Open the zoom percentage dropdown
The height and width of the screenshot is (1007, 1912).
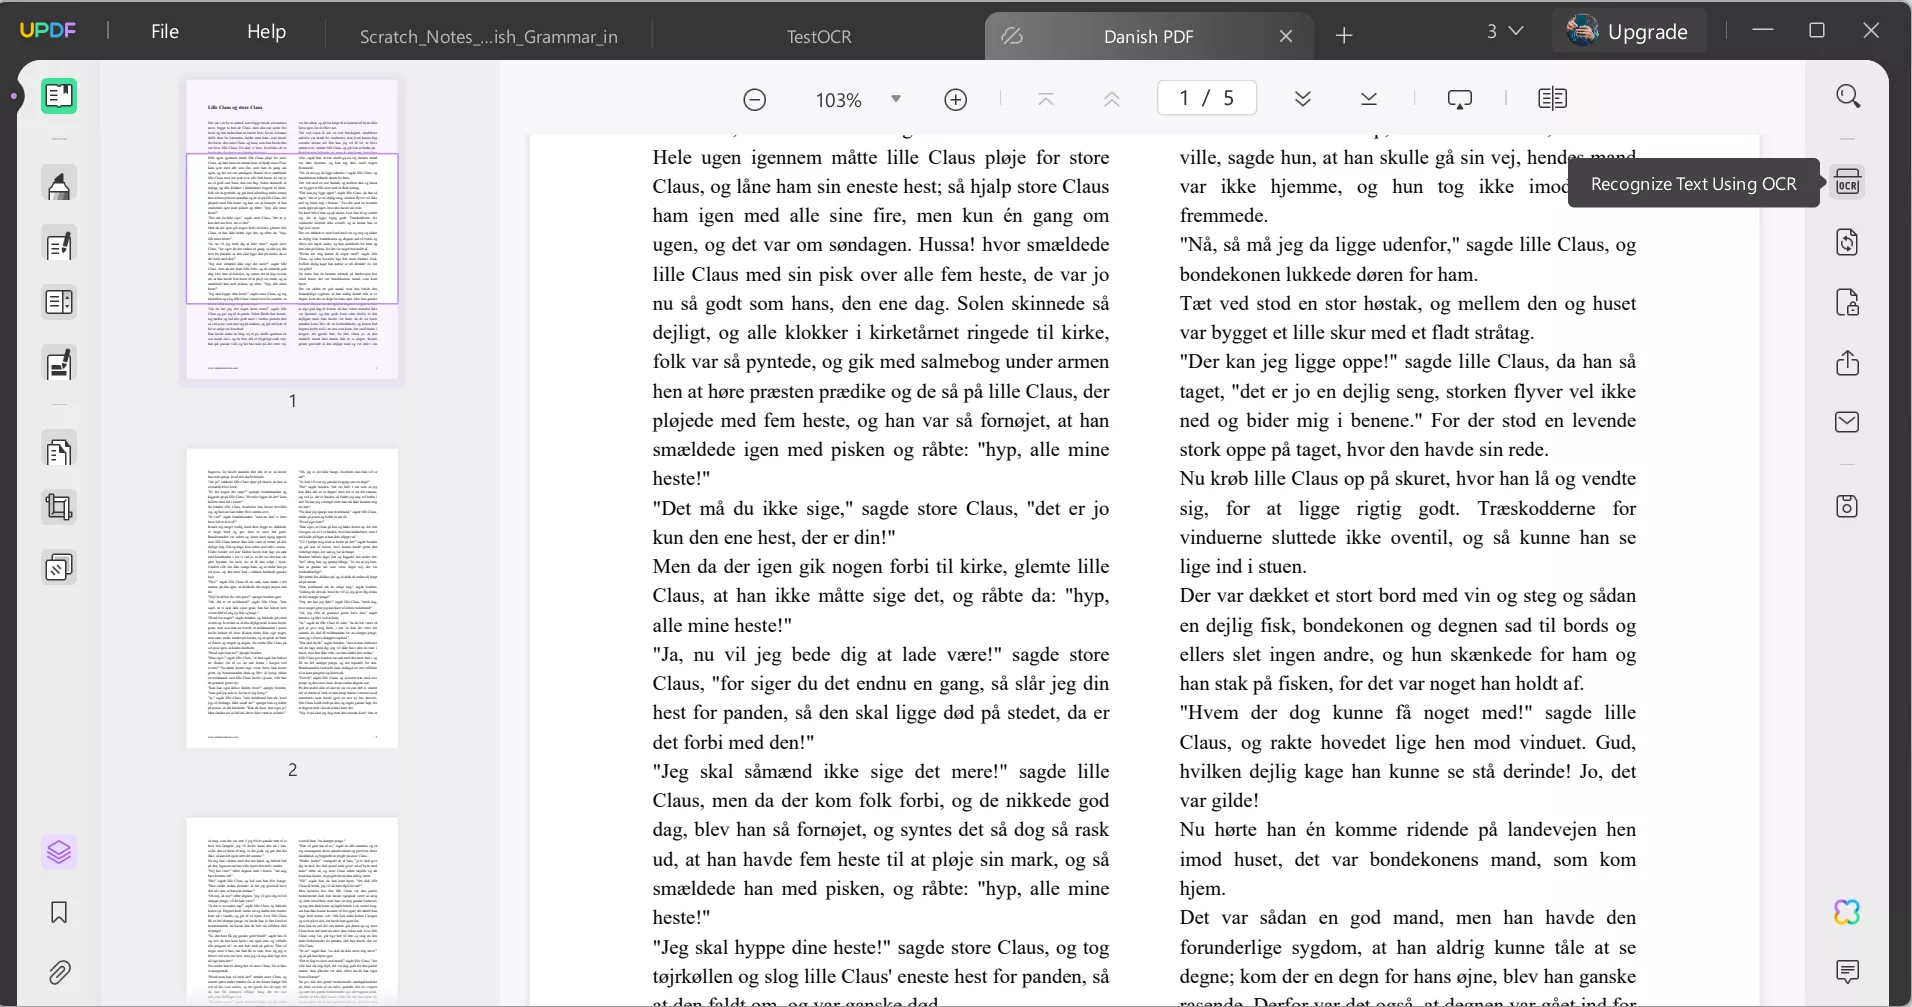click(897, 98)
